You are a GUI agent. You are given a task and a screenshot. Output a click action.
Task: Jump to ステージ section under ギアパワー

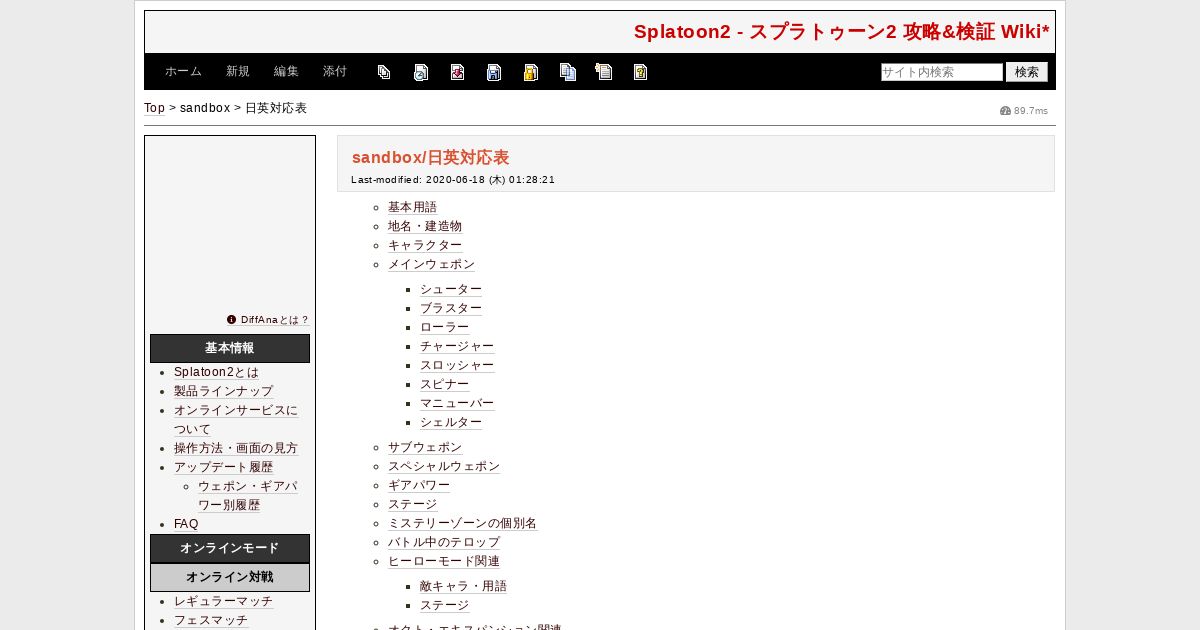click(412, 504)
